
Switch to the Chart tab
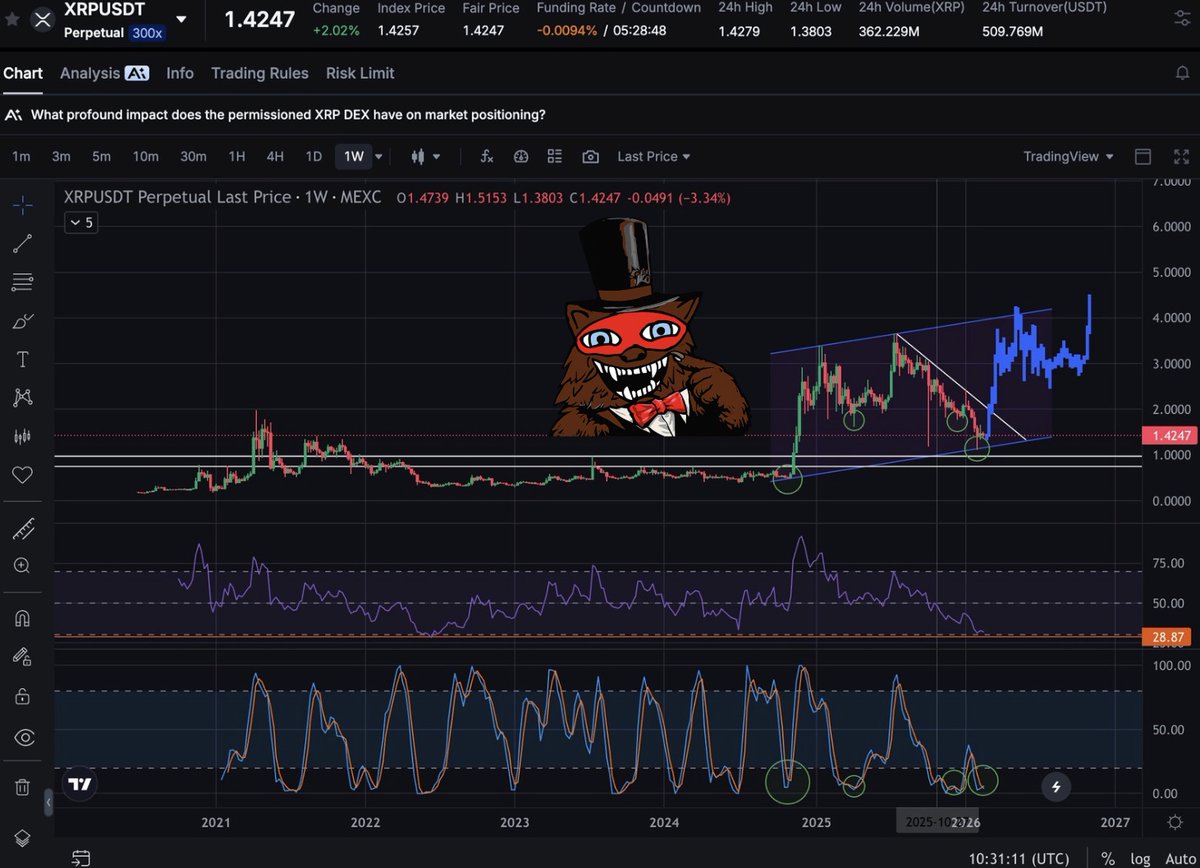(x=23, y=73)
